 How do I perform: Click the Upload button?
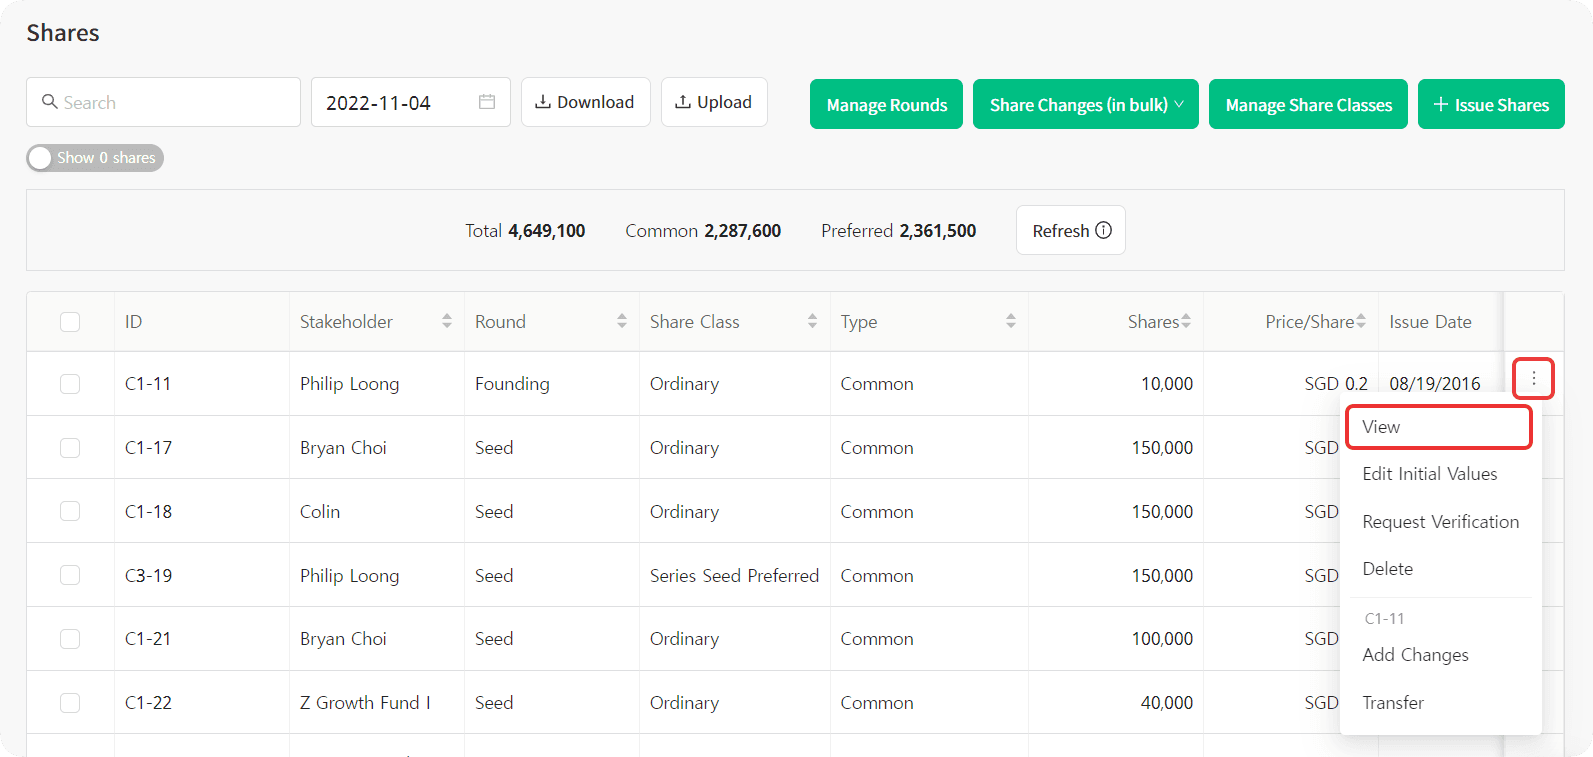click(714, 102)
